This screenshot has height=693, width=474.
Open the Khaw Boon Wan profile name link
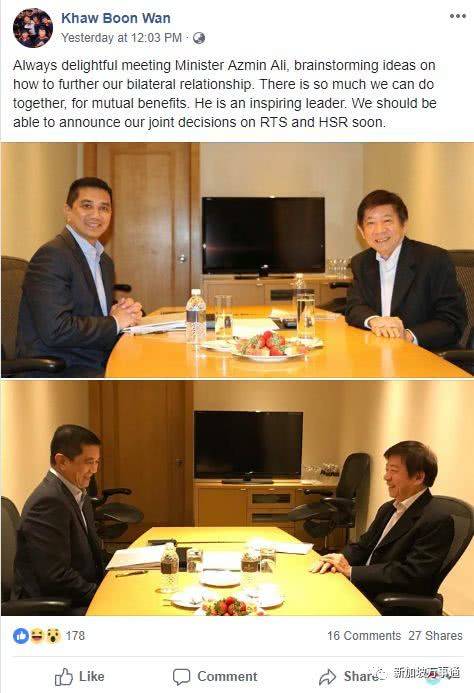pos(116,18)
